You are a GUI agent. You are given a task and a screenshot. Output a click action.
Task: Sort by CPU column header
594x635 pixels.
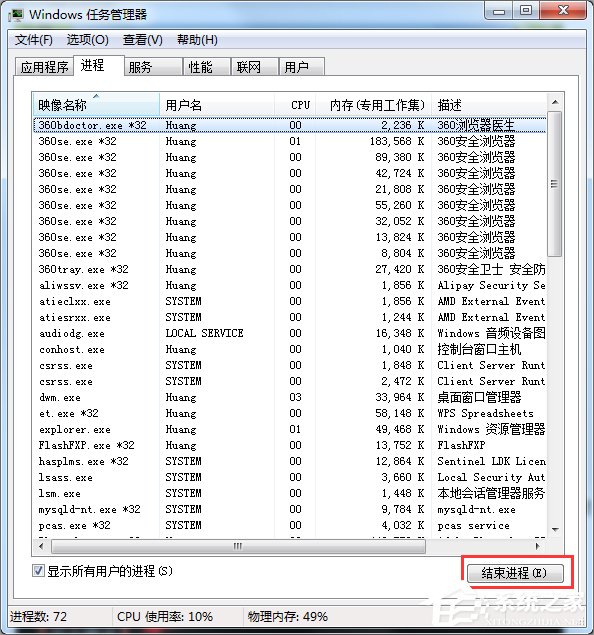pos(295,105)
